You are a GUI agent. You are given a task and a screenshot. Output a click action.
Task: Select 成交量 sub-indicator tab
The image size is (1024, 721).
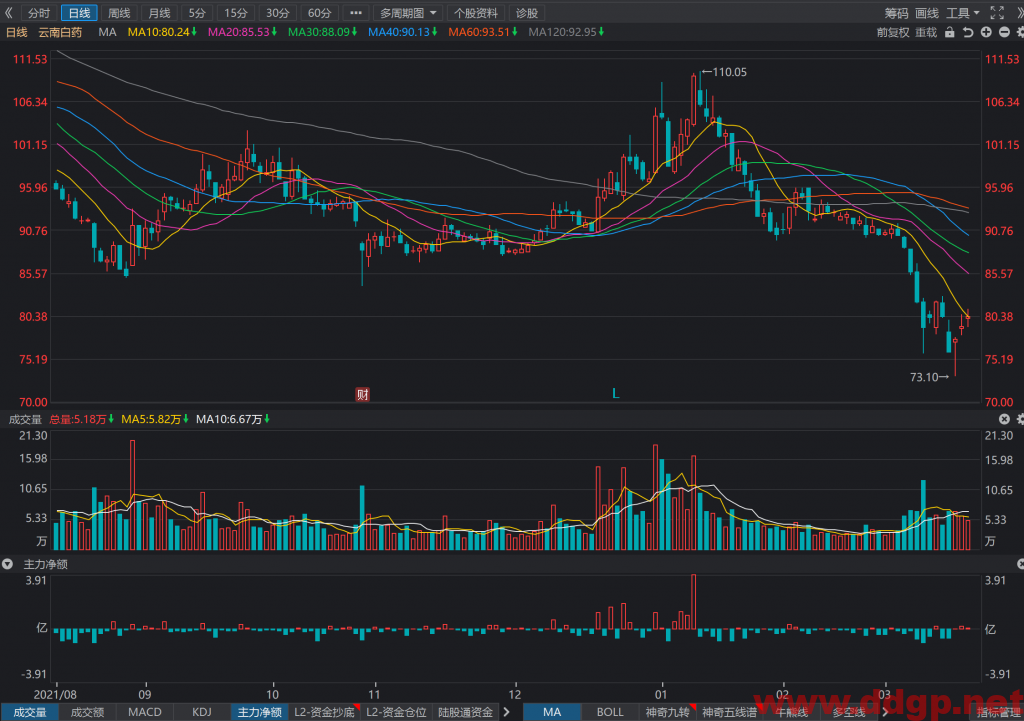click(x=29, y=712)
